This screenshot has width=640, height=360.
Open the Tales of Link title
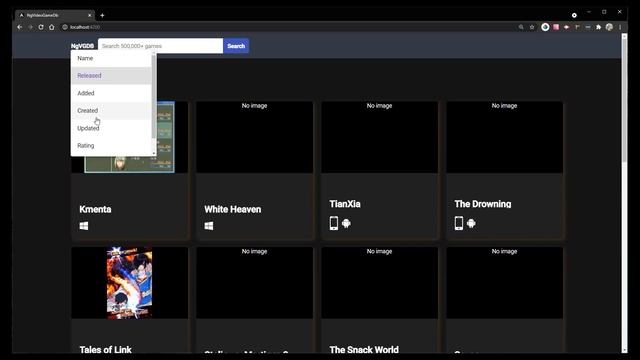tap(105, 349)
